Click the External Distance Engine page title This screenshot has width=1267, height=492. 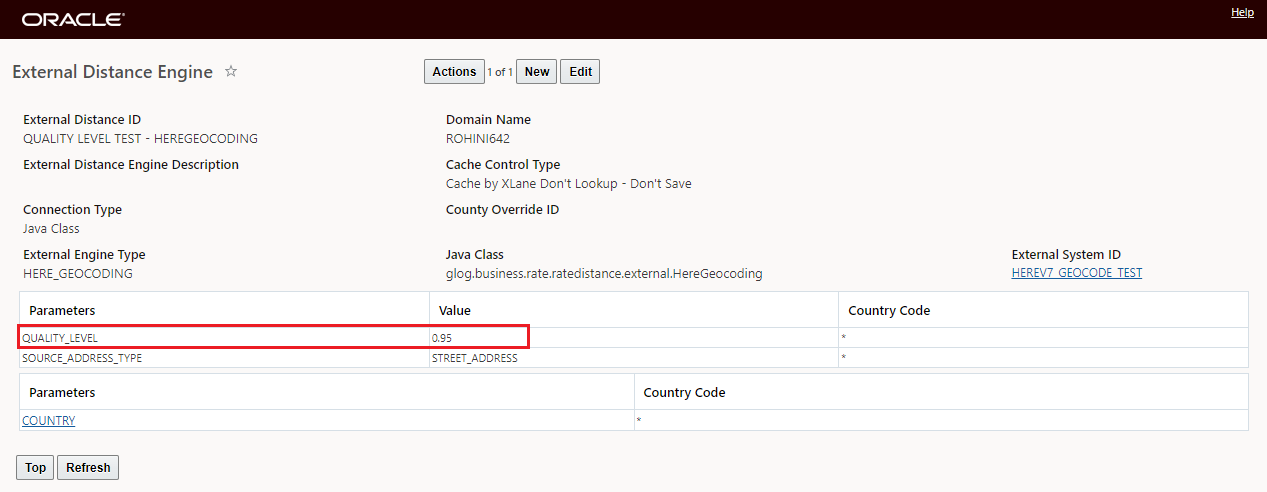tap(112, 72)
